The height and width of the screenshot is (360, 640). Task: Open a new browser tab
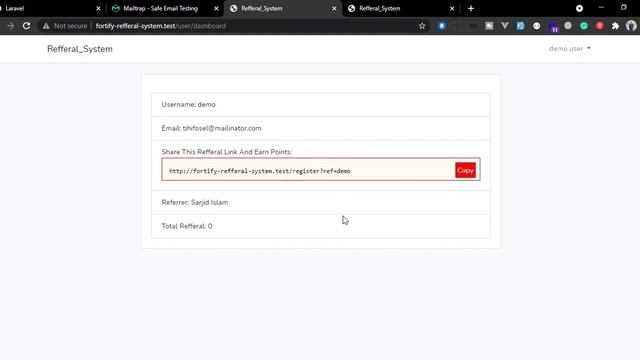[x=471, y=8]
